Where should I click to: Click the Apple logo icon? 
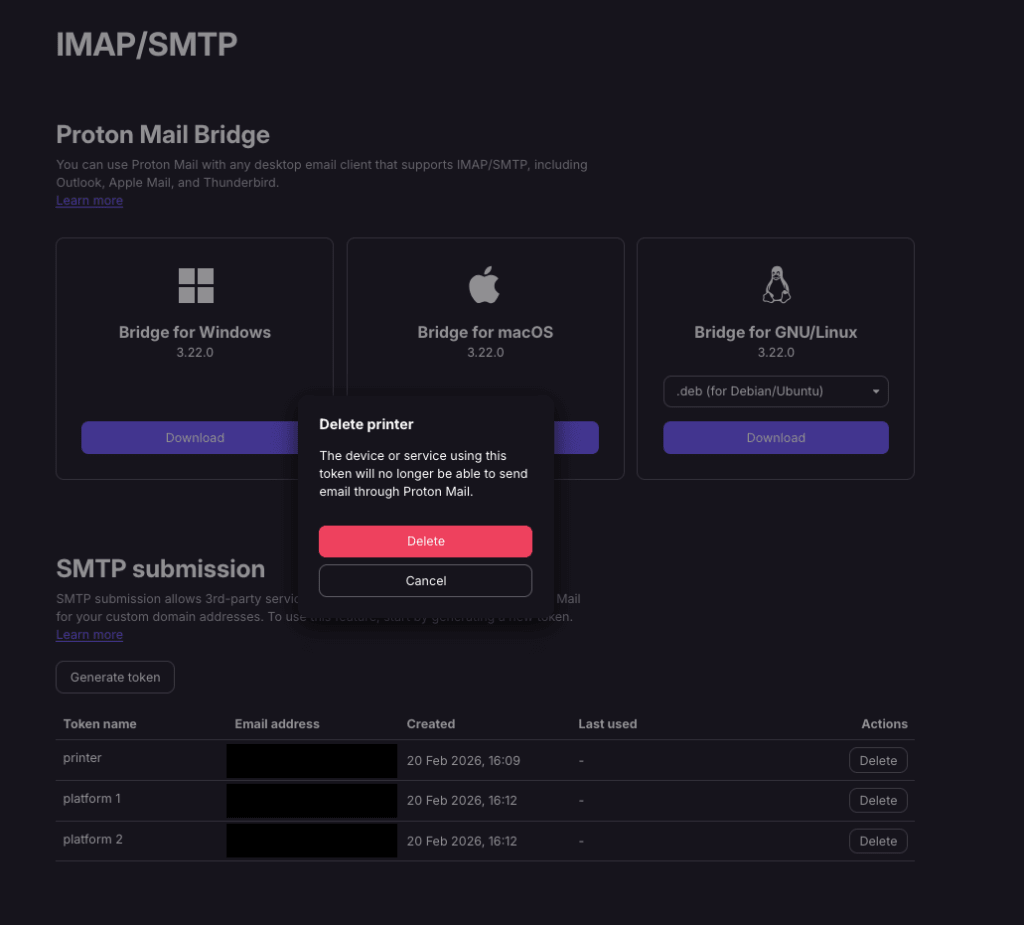tap(484, 285)
